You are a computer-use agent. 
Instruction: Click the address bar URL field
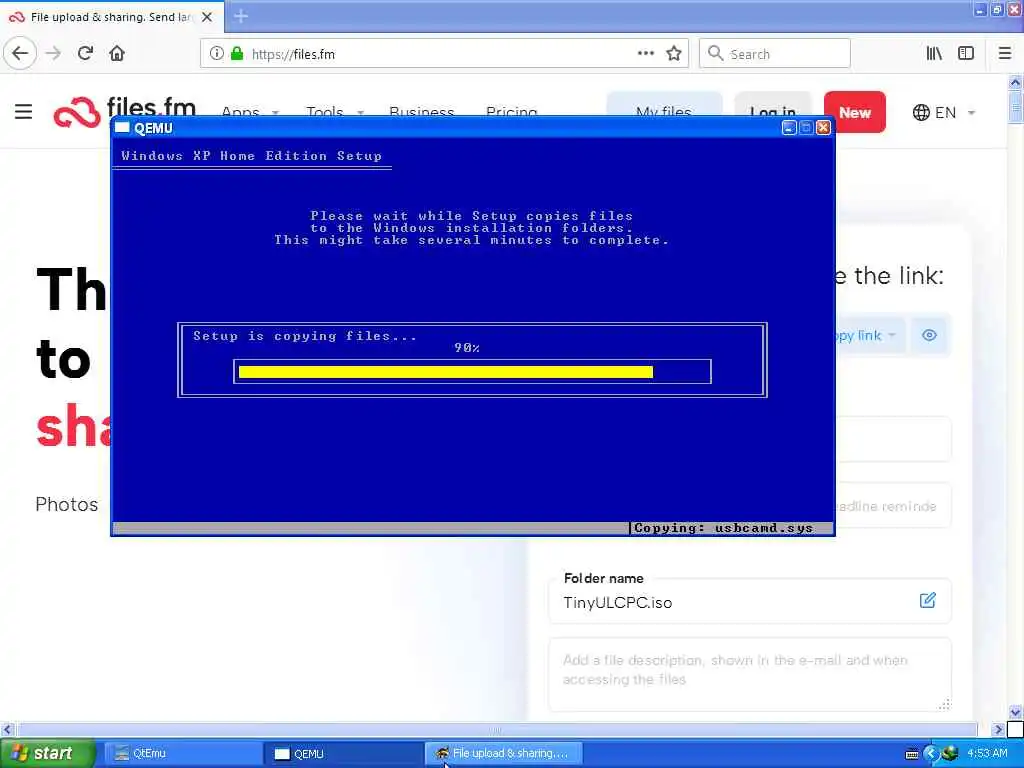pyautogui.click(x=444, y=54)
